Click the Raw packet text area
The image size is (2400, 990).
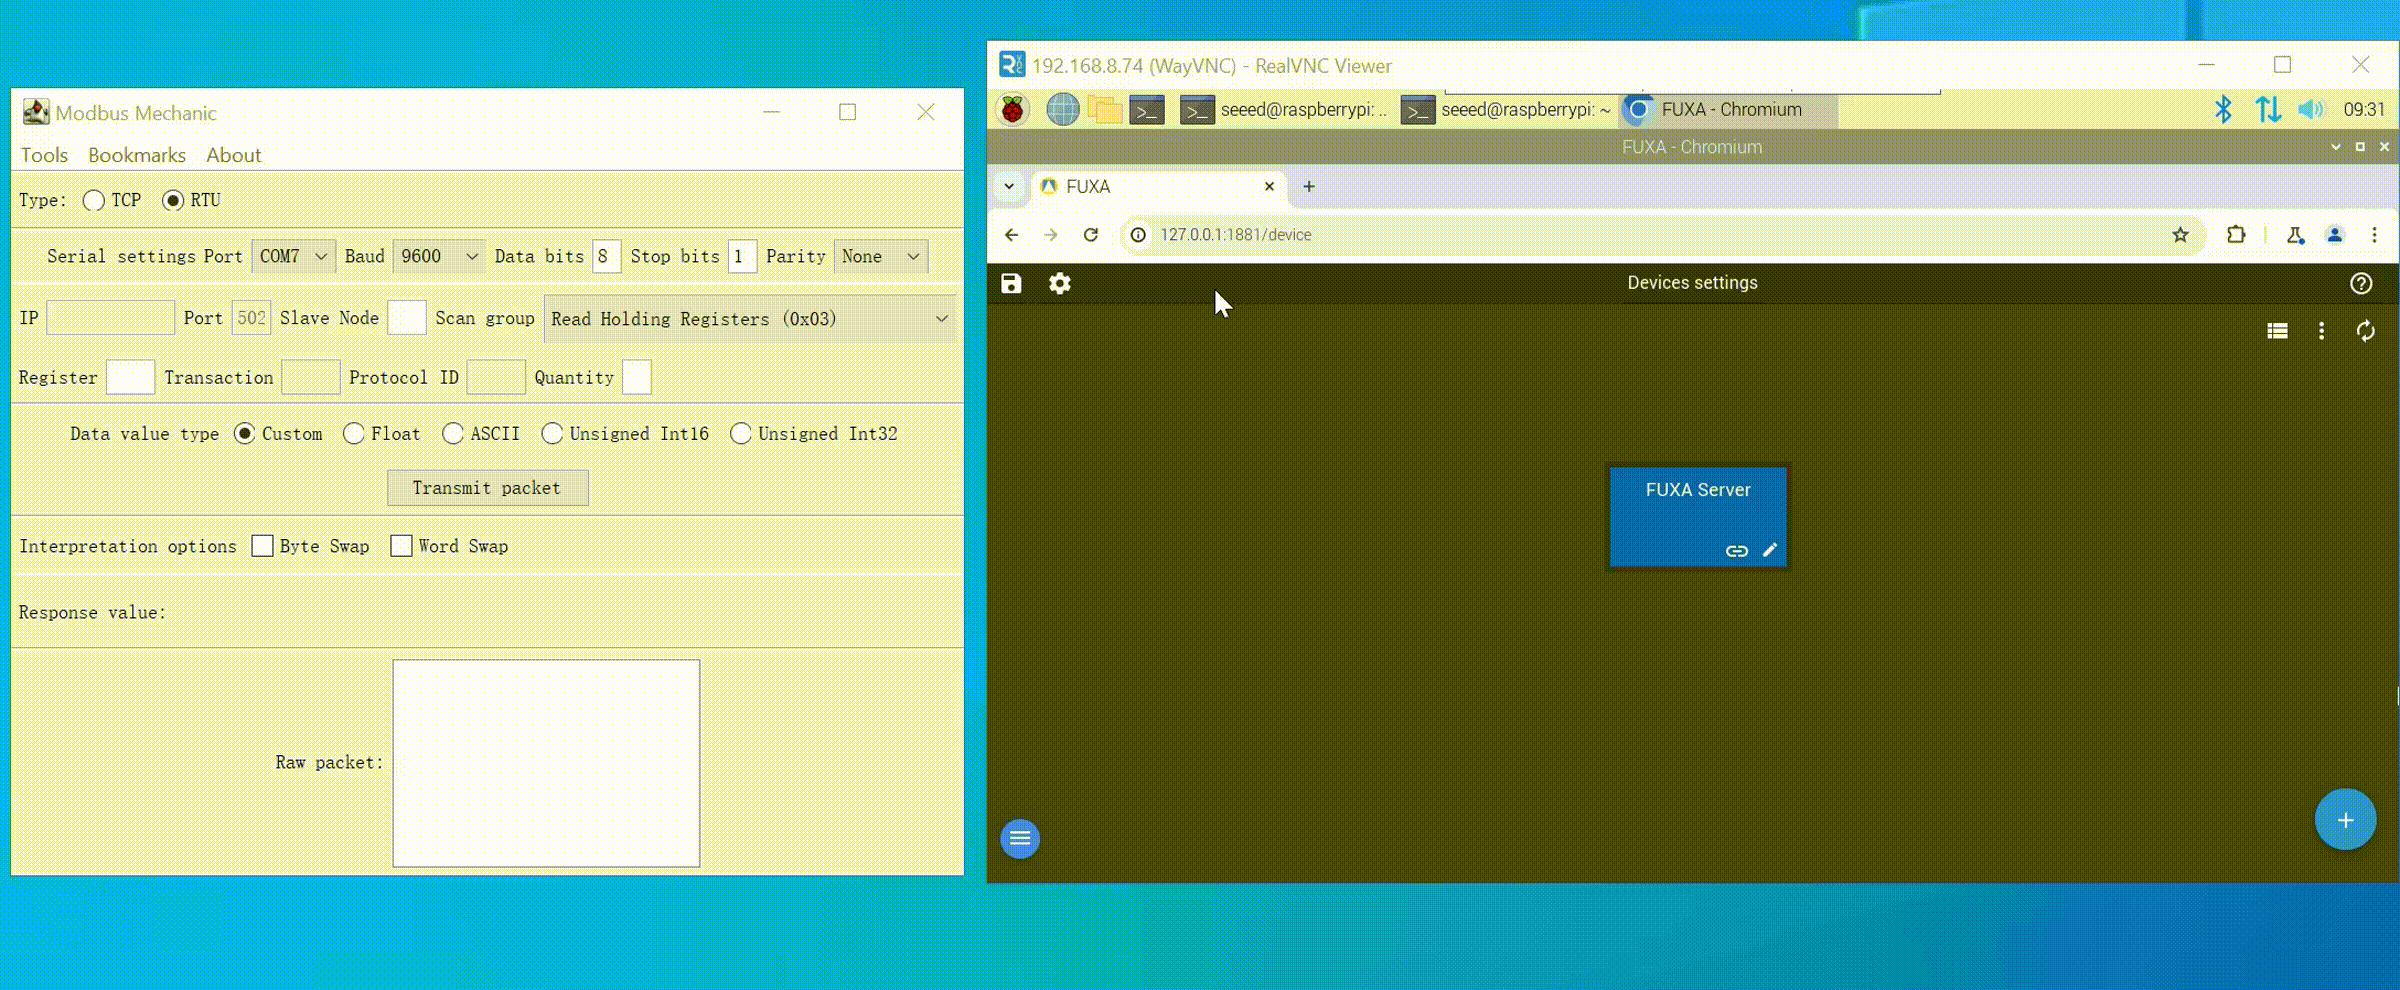[x=546, y=763]
